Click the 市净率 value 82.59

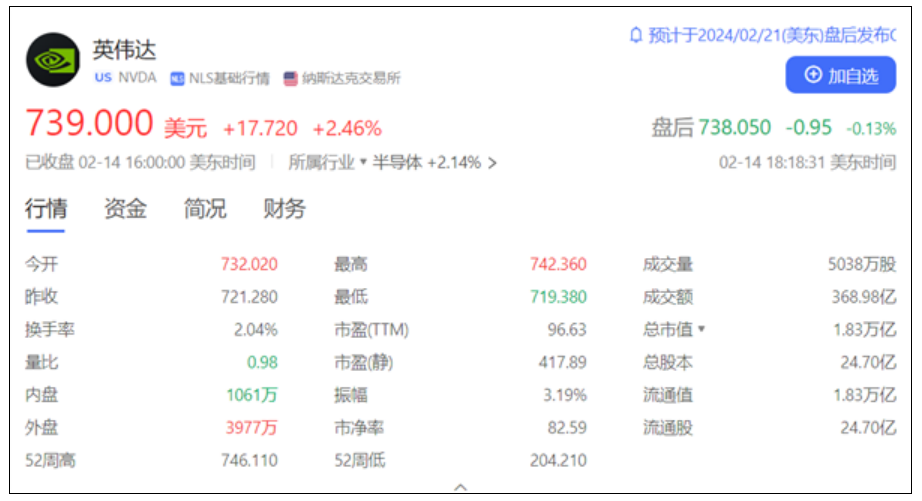[x=567, y=427]
